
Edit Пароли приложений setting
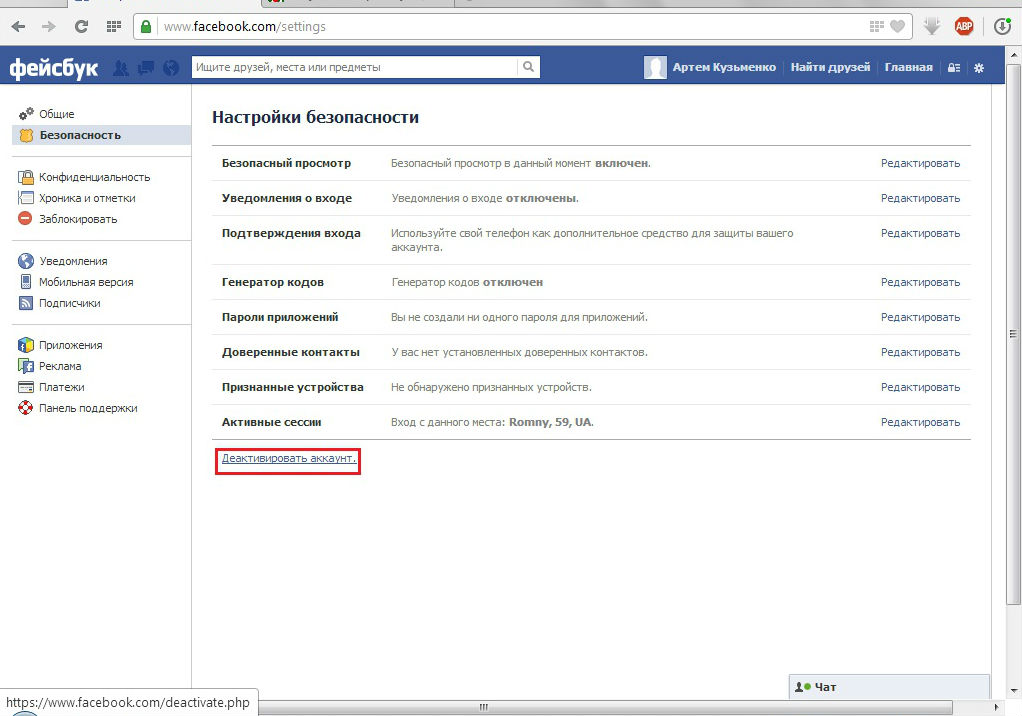pyautogui.click(x=920, y=317)
